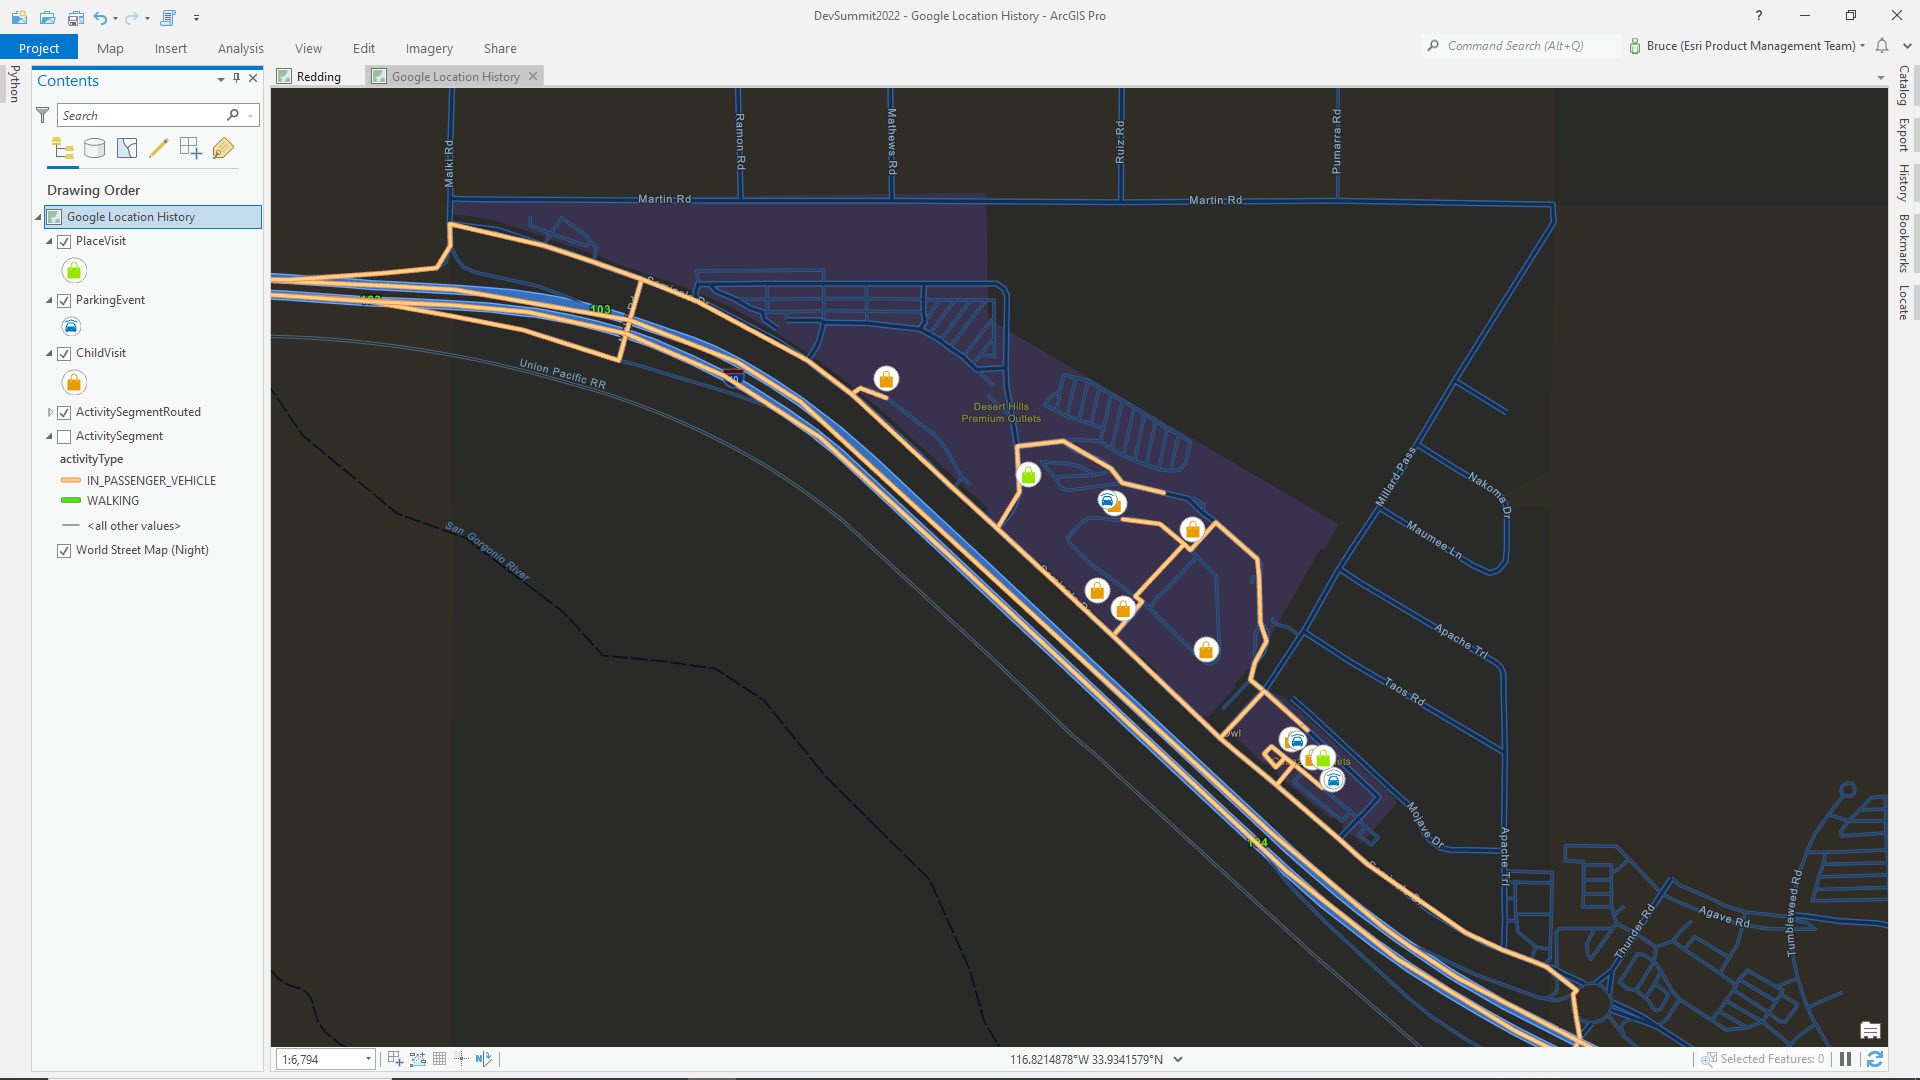Click List By Snapping icon

tap(190, 149)
